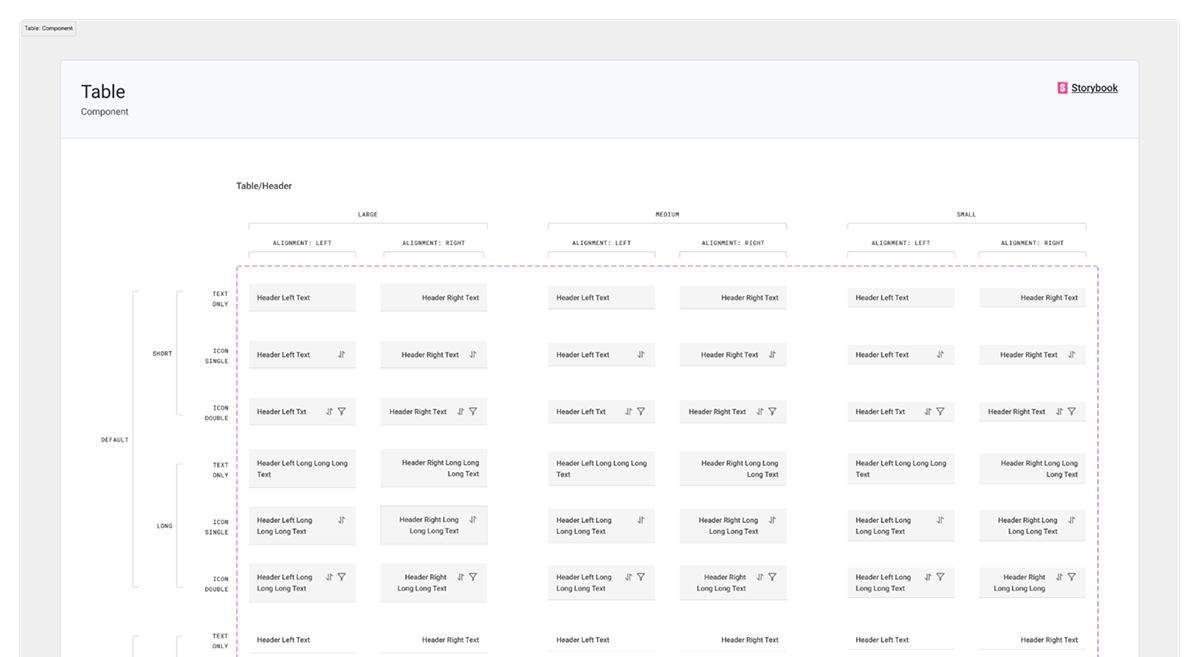Select Large 'Header Right Long Long Long Text' text-only cell

[434, 468]
